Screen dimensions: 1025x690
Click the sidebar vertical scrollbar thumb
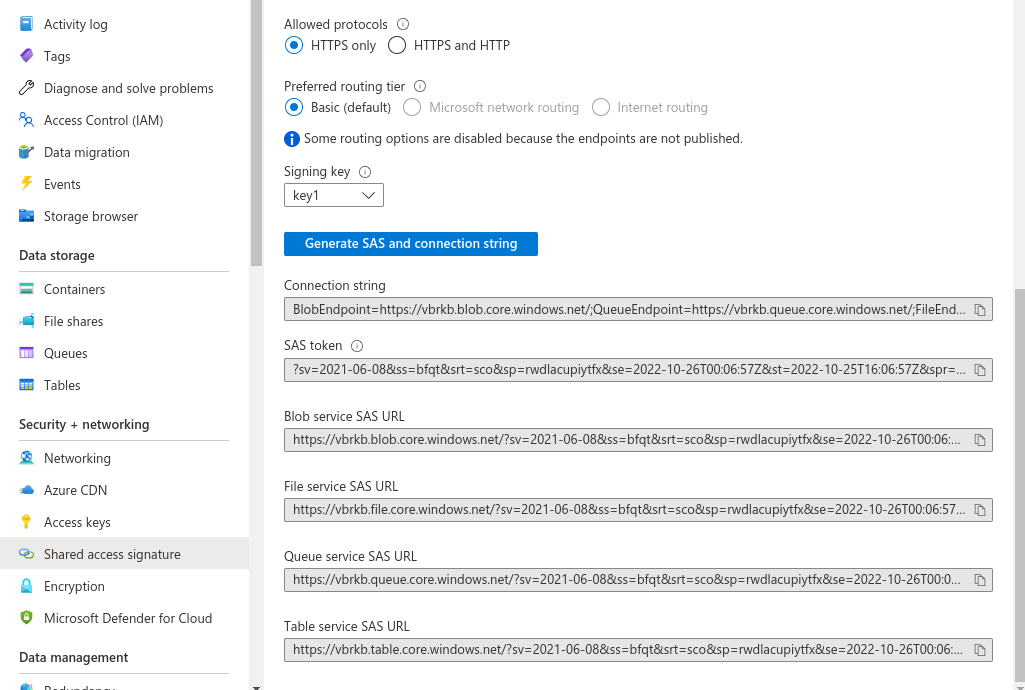[256, 133]
